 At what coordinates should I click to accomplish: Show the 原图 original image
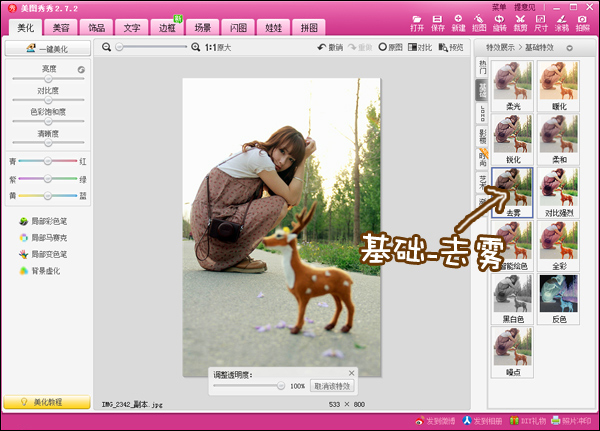pos(390,47)
